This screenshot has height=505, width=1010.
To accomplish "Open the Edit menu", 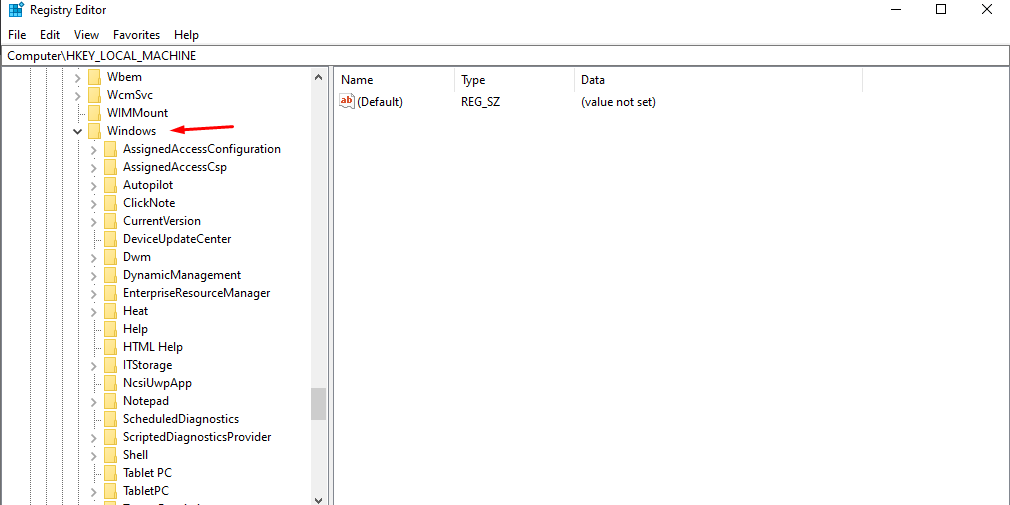I will (50, 35).
